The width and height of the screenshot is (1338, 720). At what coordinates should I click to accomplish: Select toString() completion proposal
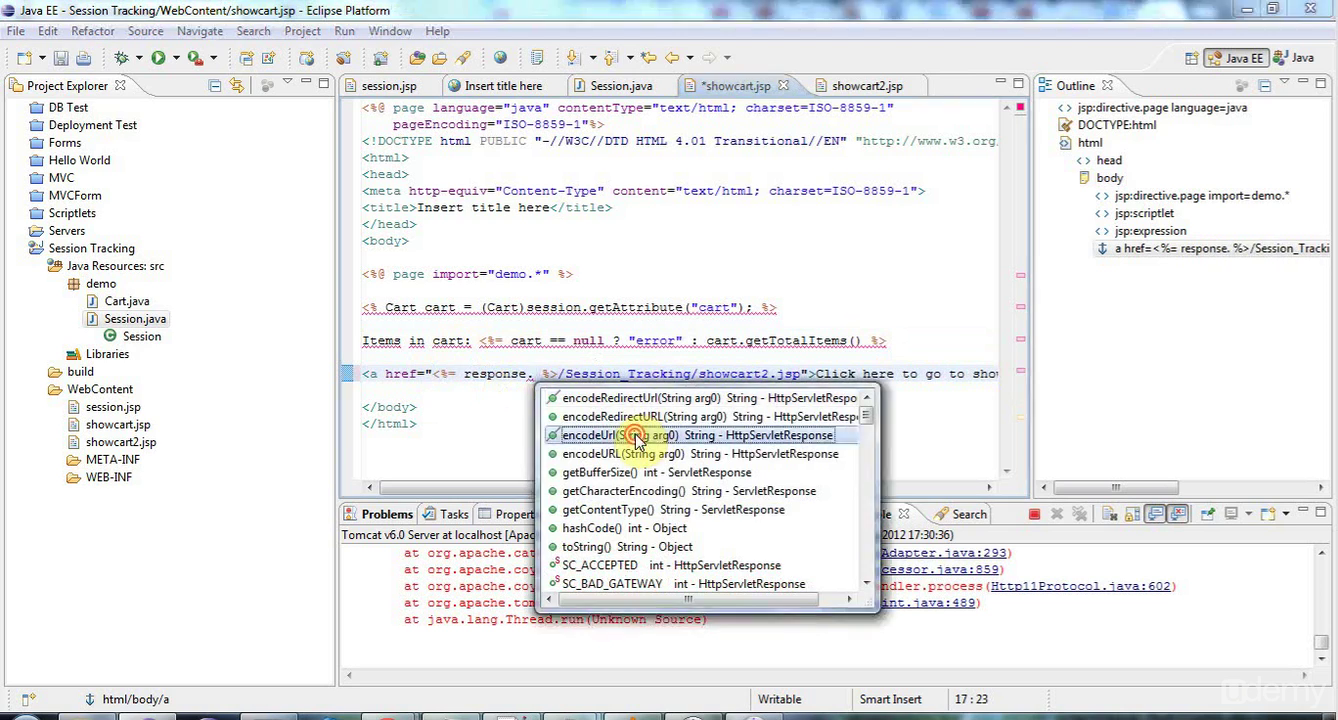[x=700, y=547]
